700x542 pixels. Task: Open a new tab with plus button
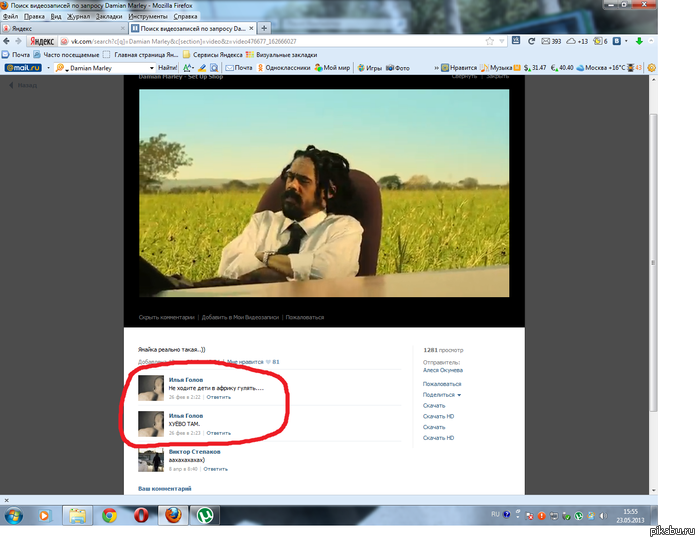pos(264,28)
